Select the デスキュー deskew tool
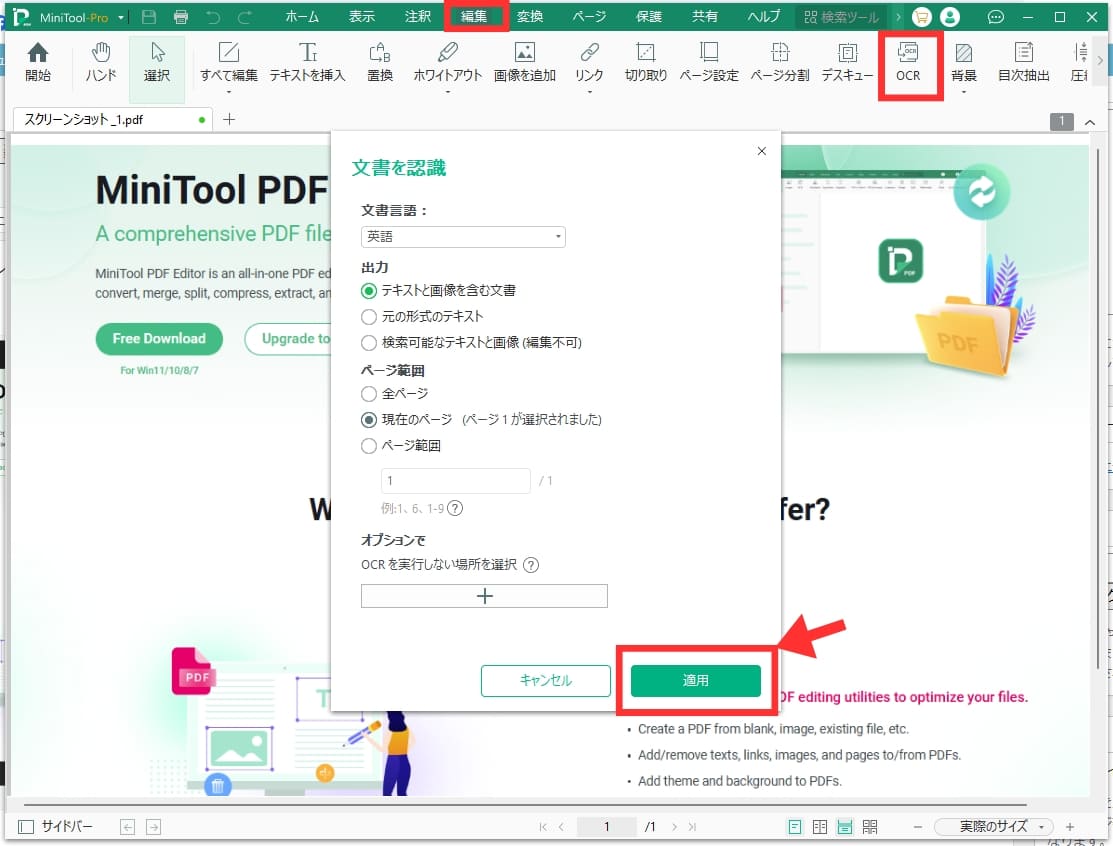This screenshot has height=846, width=1113. tap(847, 62)
